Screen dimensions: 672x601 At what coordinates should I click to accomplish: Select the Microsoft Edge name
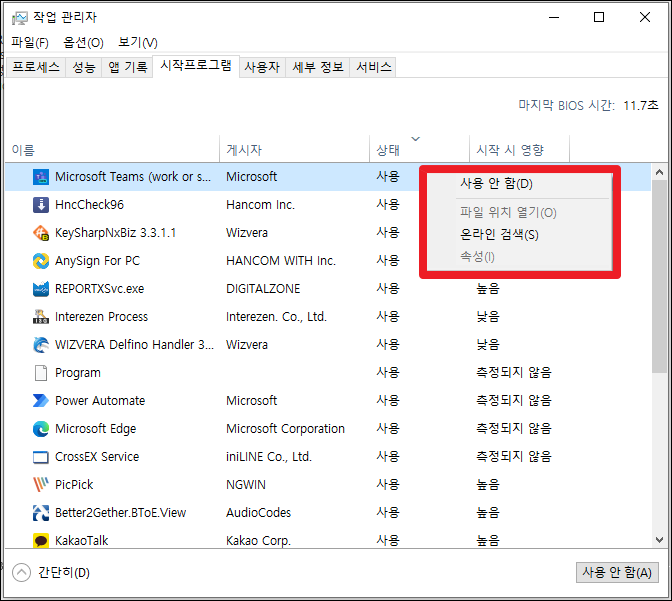(x=96, y=429)
